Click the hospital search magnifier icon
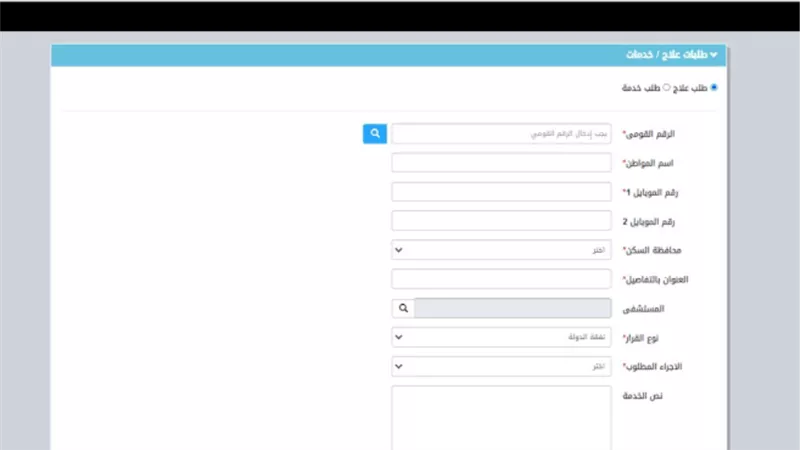The height and width of the screenshot is (450, 800). click(x=403, y=308)
